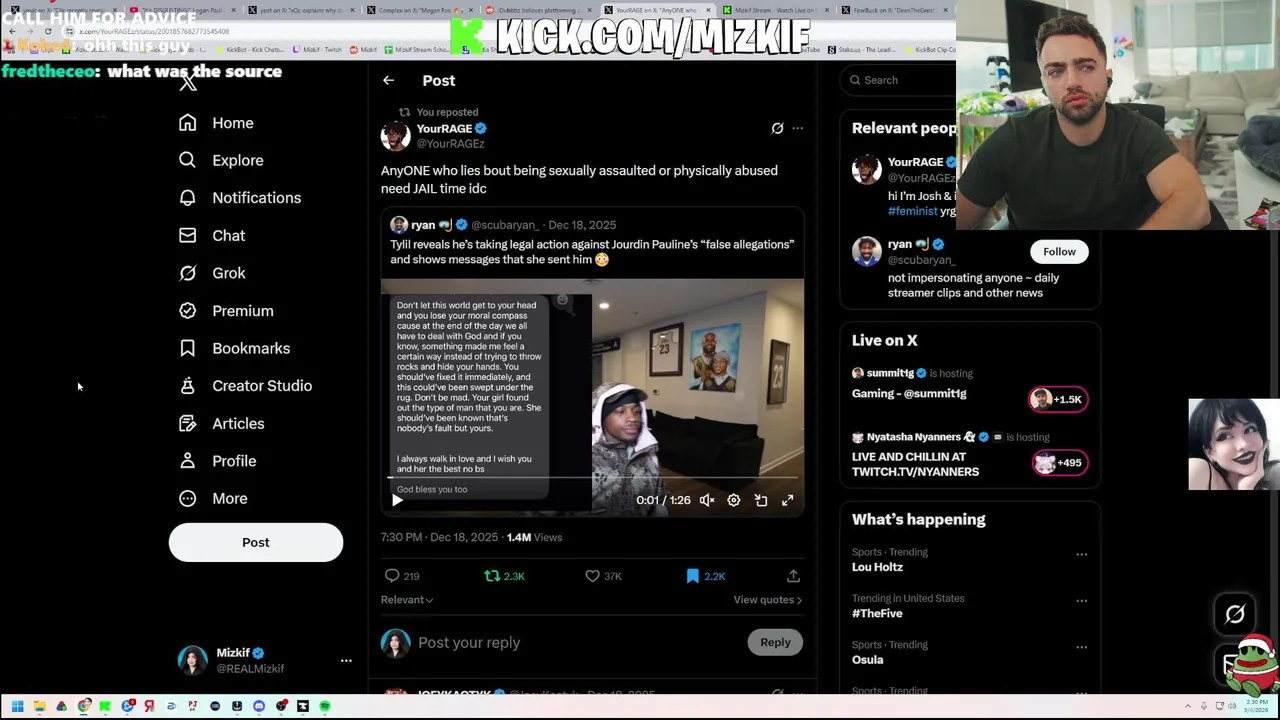Open the Lou Holtz trending topic
This screenshot has height=720, width=1280.
(877, 567)
